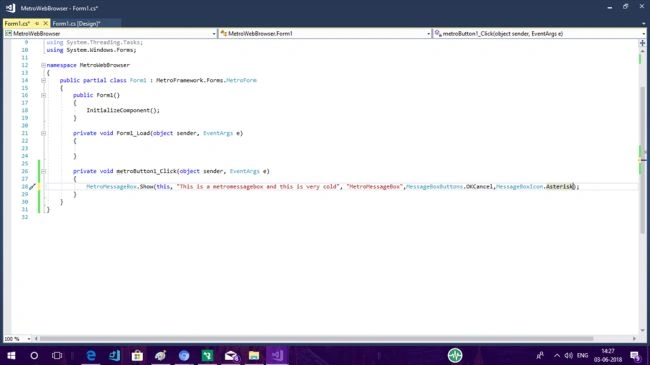Open the MetroWebBrowser project dropdown

point(214,34)
